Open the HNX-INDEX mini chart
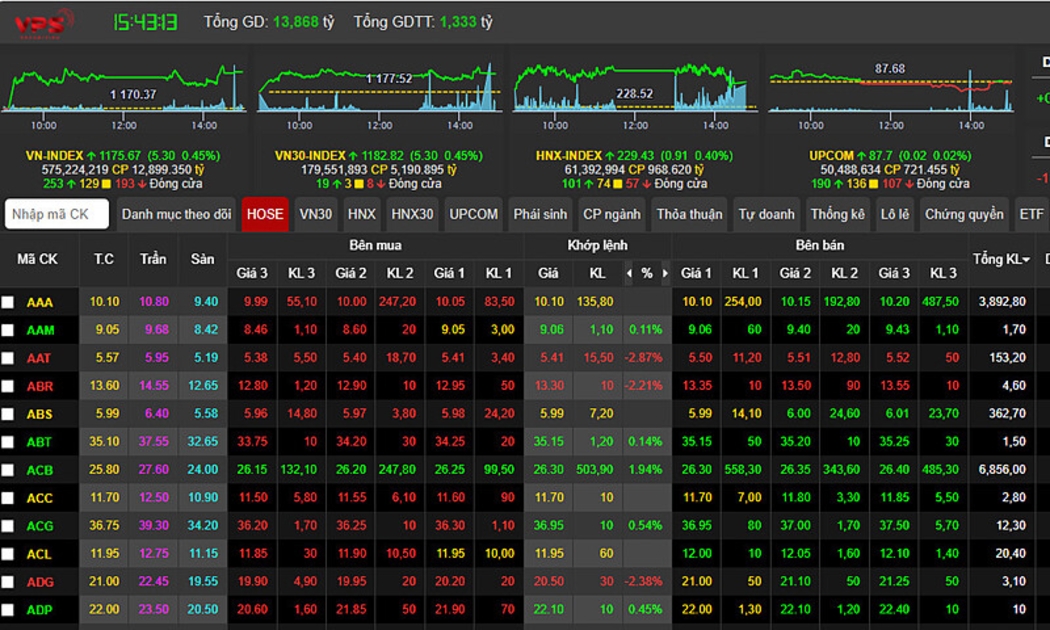1050x630 pixels. [x=631, y=90]
